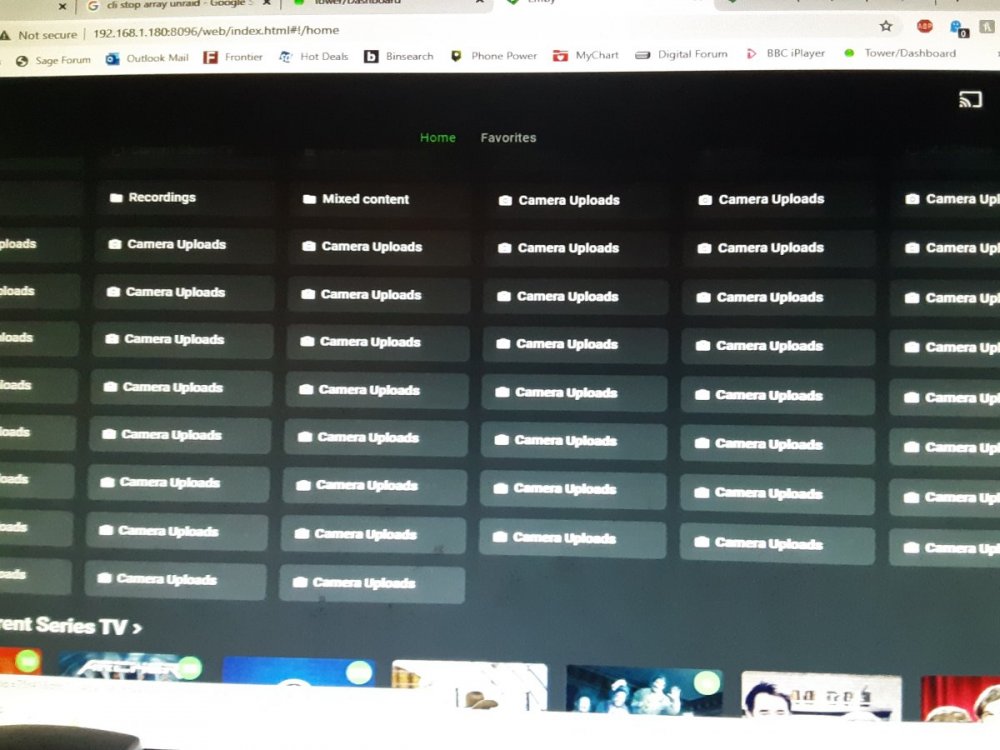Open the Recordings library button
This screenshot has height=750, width=1000.
[185, 198]
